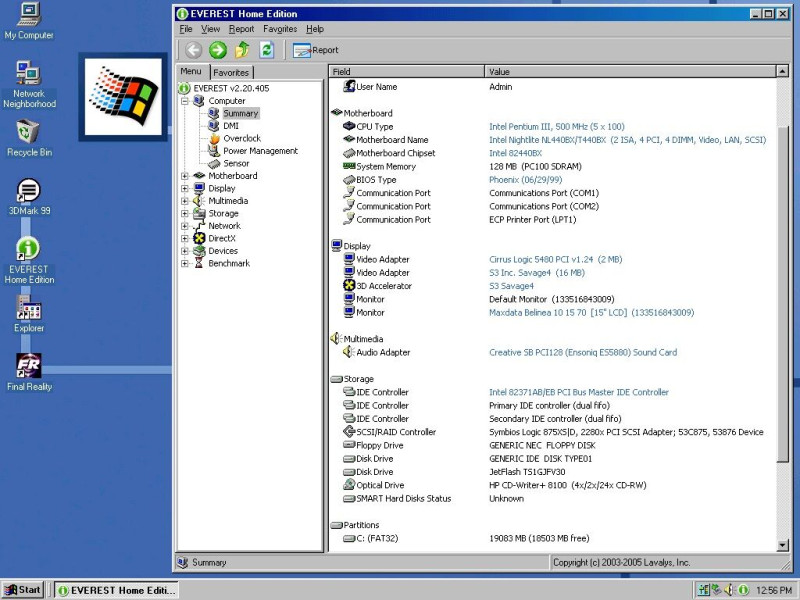The width and height of the screenshot is (800, 600).
Task: Select the System Memory row
Action: point(462,166)
